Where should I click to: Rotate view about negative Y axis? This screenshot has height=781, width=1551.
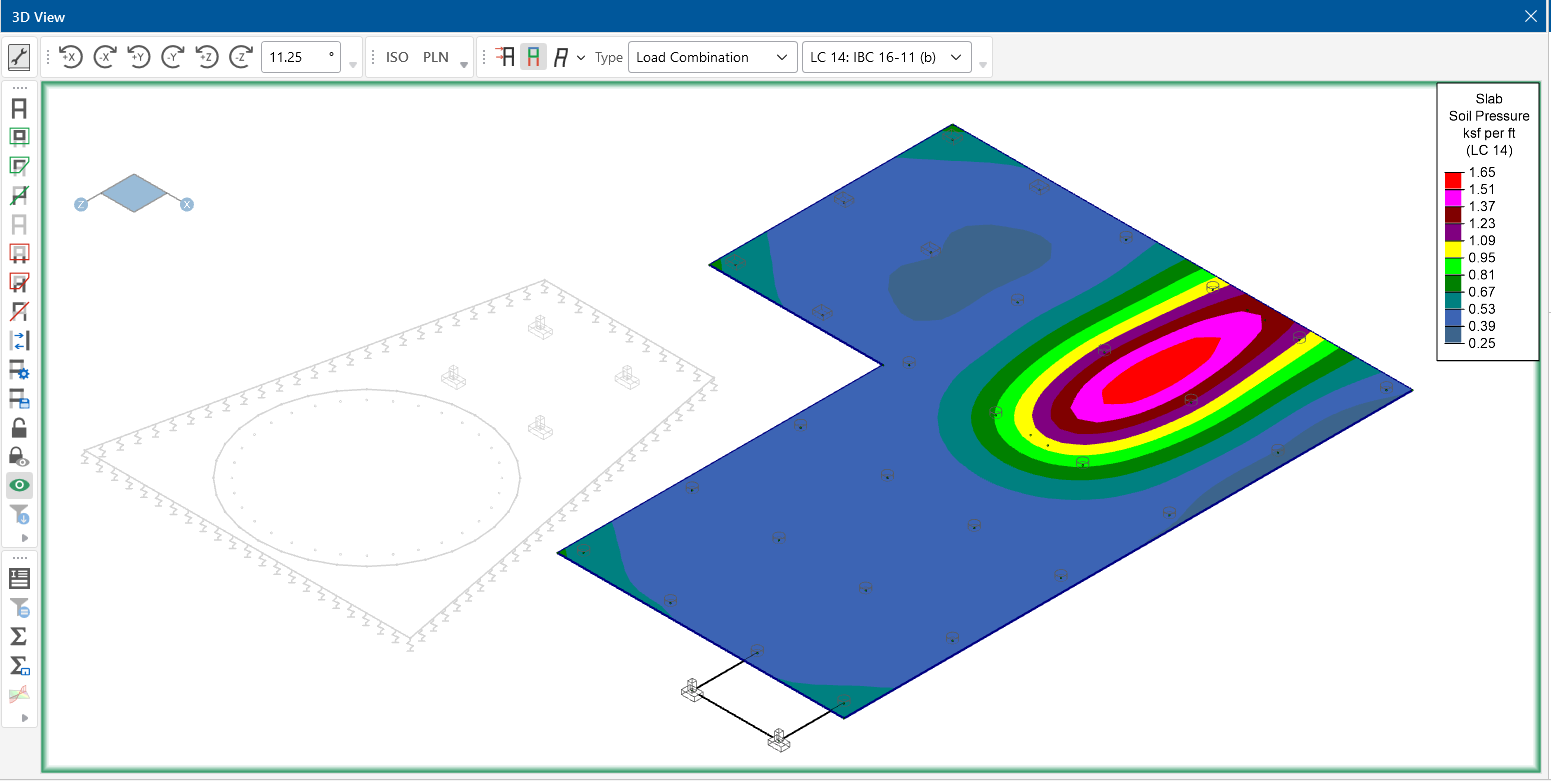(x=173, y=57)
